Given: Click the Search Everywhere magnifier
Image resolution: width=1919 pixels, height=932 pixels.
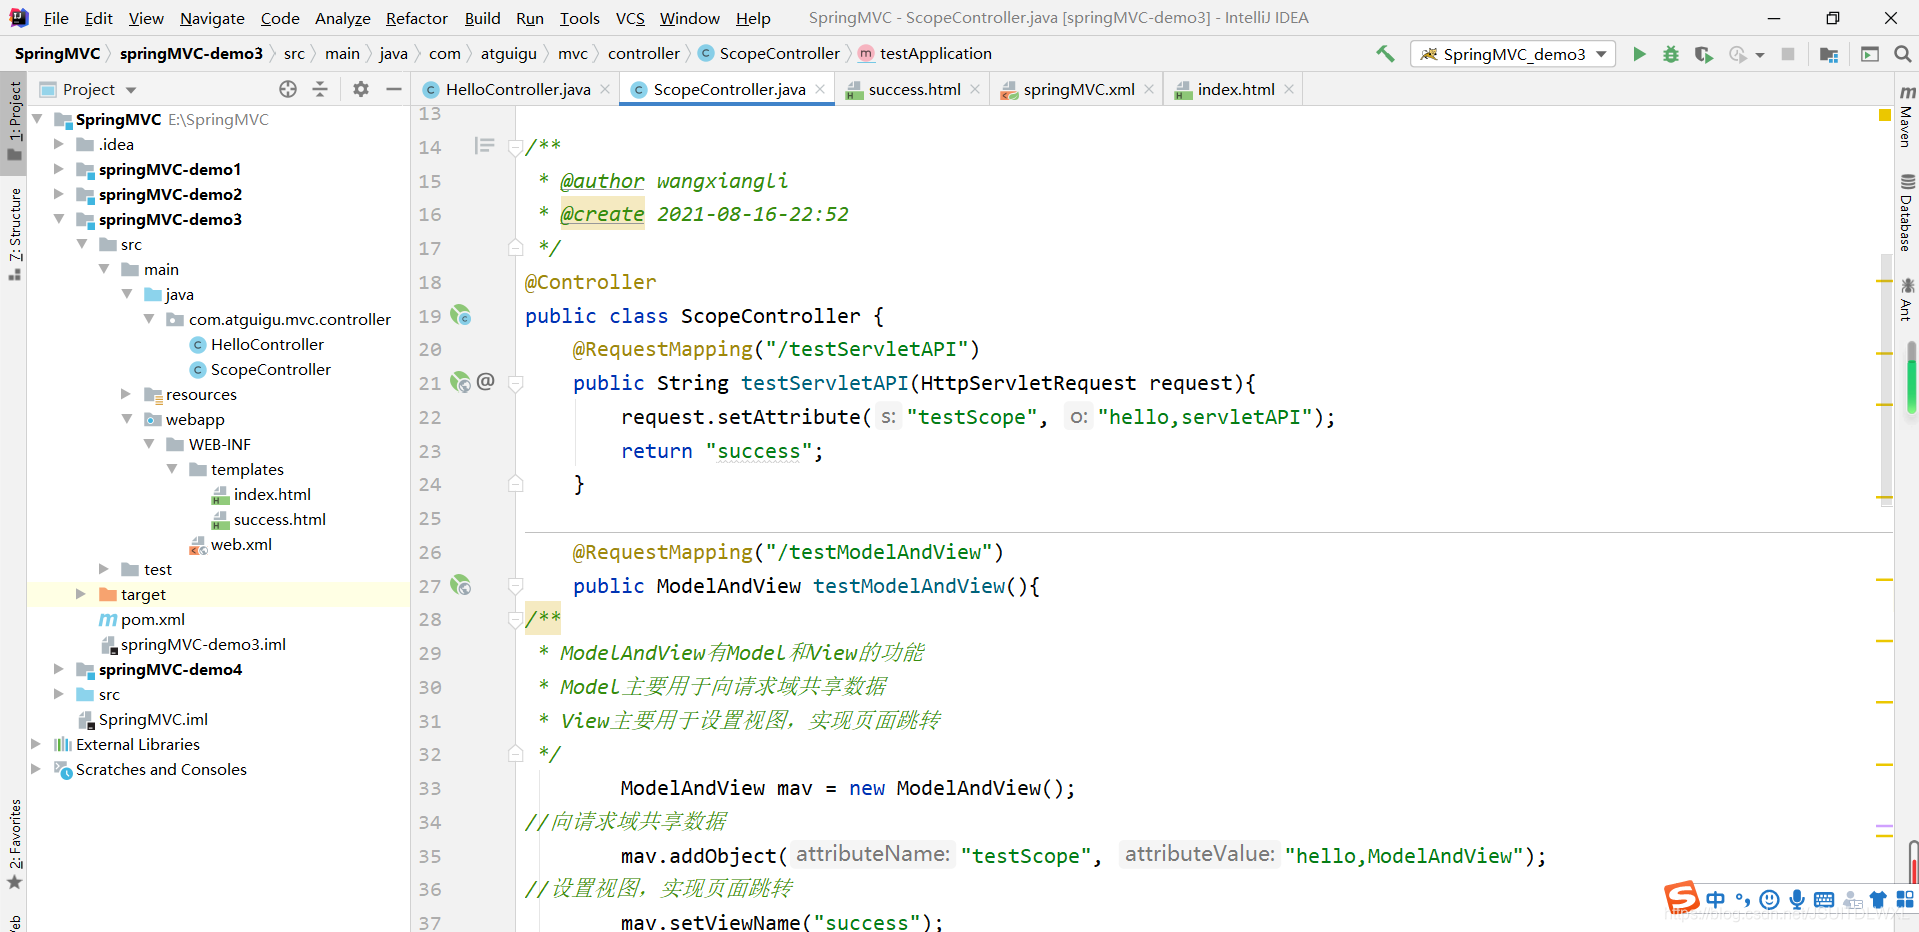Looking at the screenshot, I should click(x=1902, y=54).
